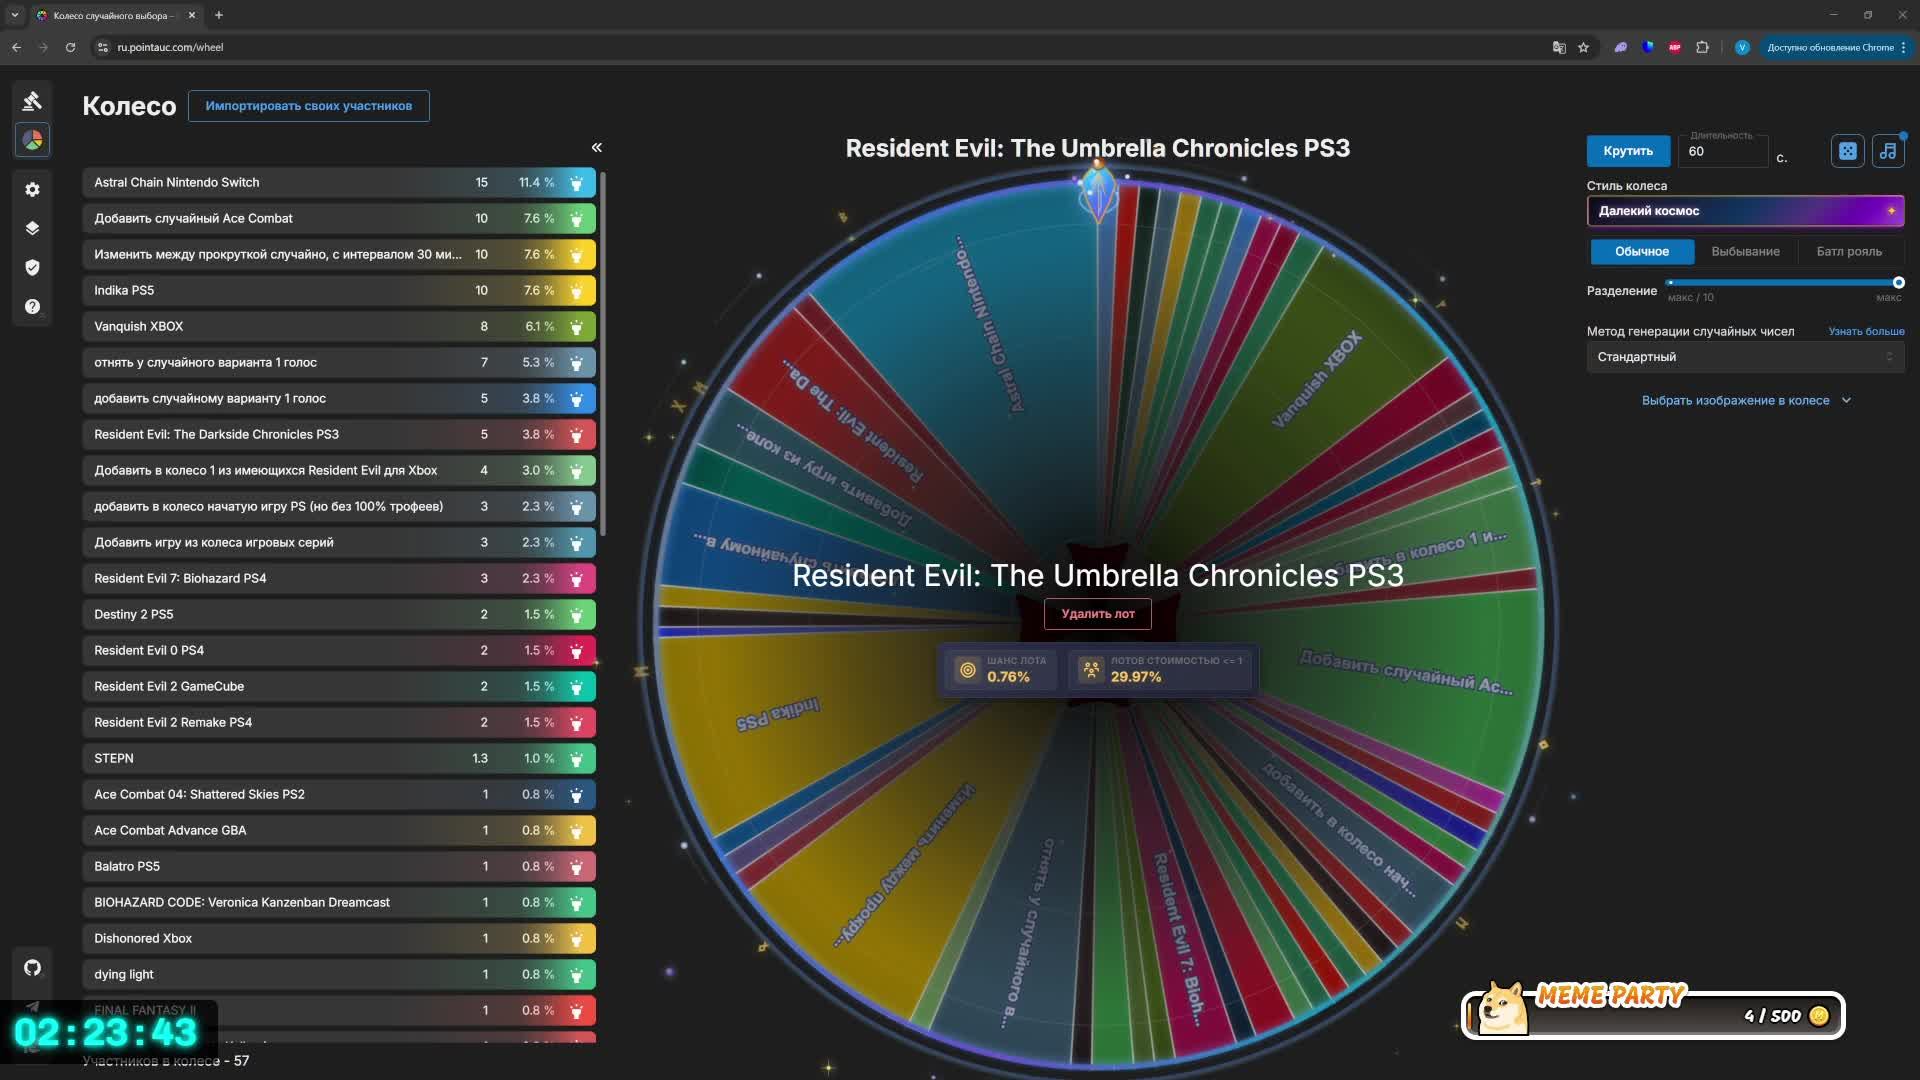1920x1080 pixels.
Task: Click the Удалить лот button
Action: click(x=1097, y=614)
